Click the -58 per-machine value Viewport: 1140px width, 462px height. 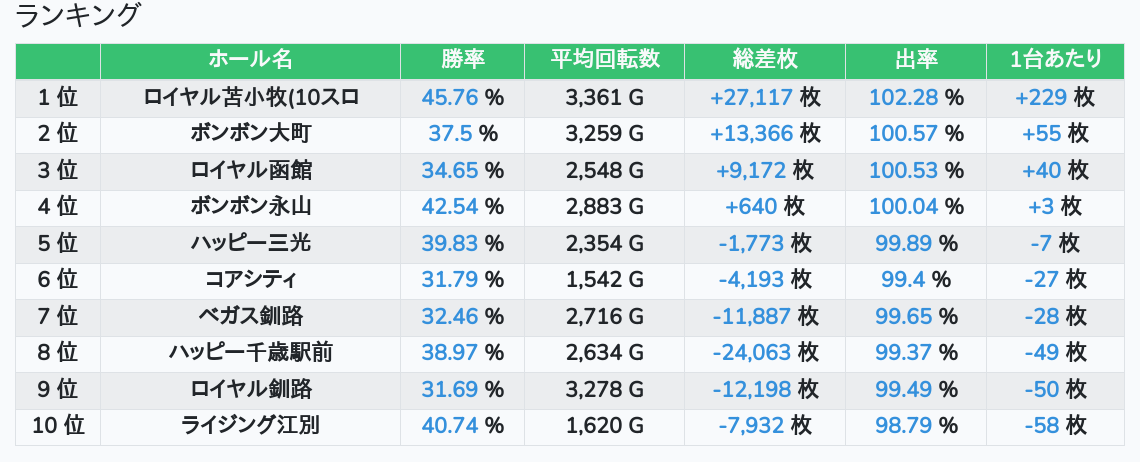tap(1041, 426)
